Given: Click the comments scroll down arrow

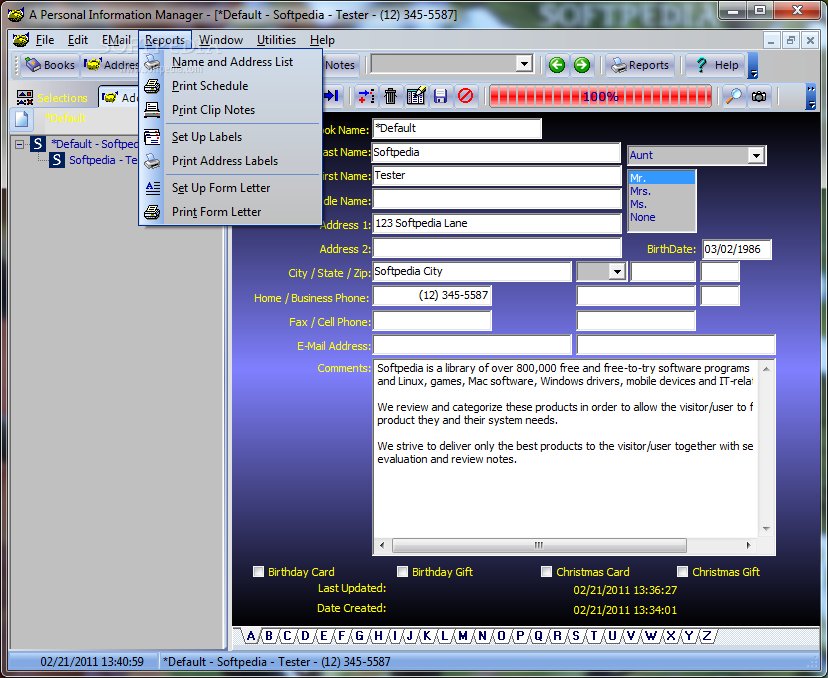Looking at the screenshot, I should (766, 529).
